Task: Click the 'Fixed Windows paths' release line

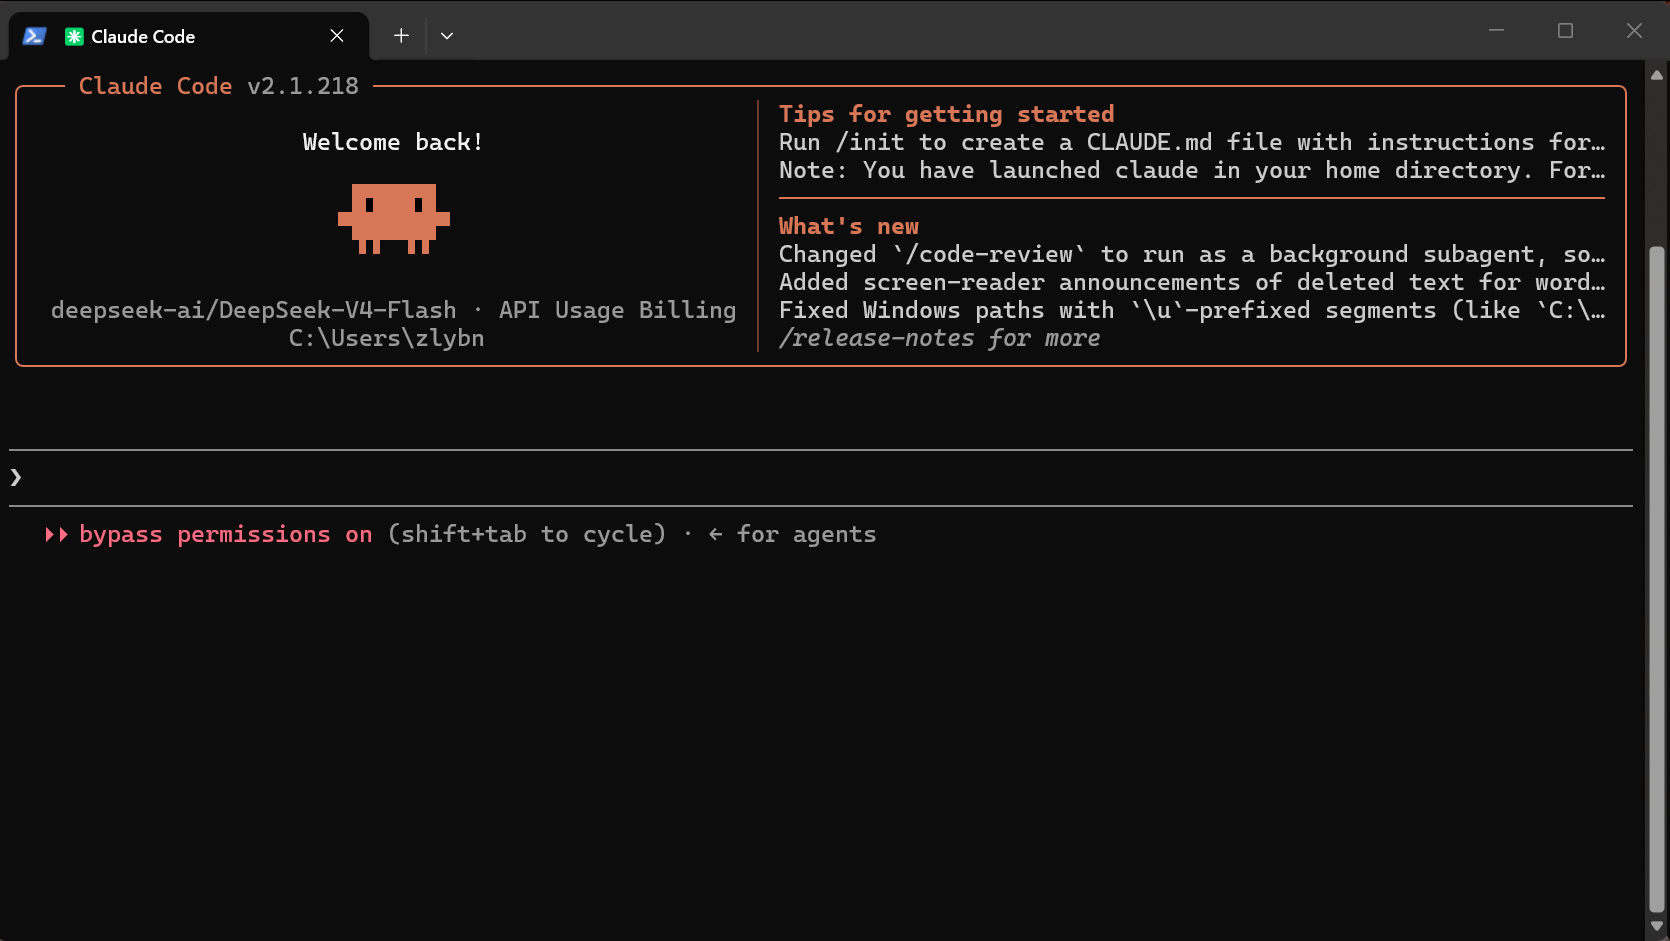Action: pyautogui.click(x=1192, y=310)
